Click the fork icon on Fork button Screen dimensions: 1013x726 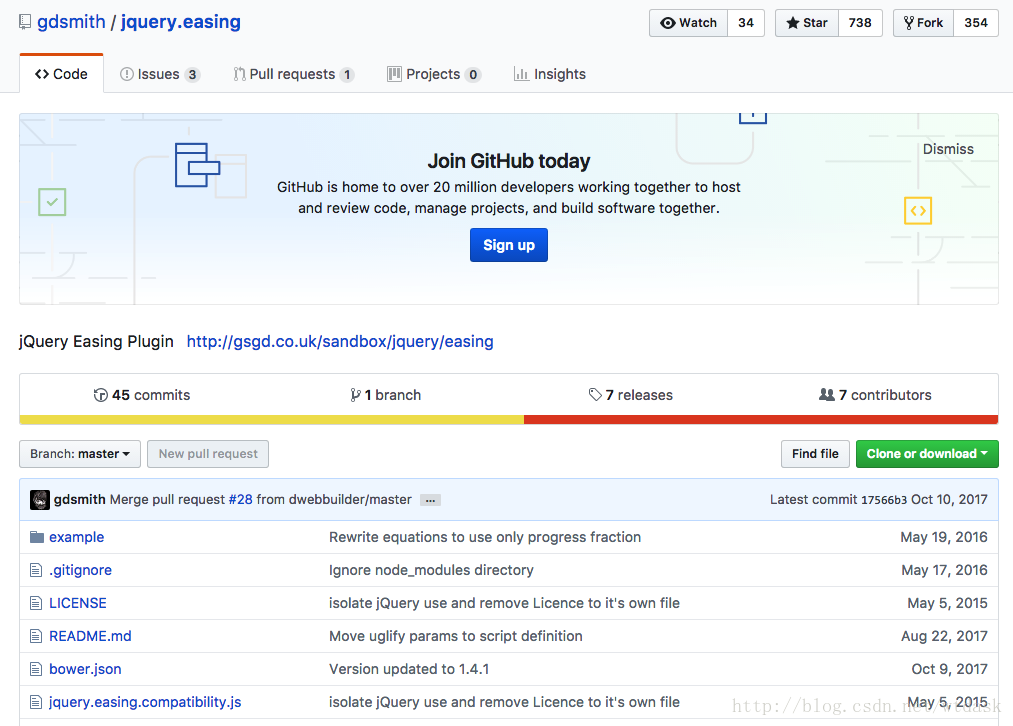(x=909, y=23)
